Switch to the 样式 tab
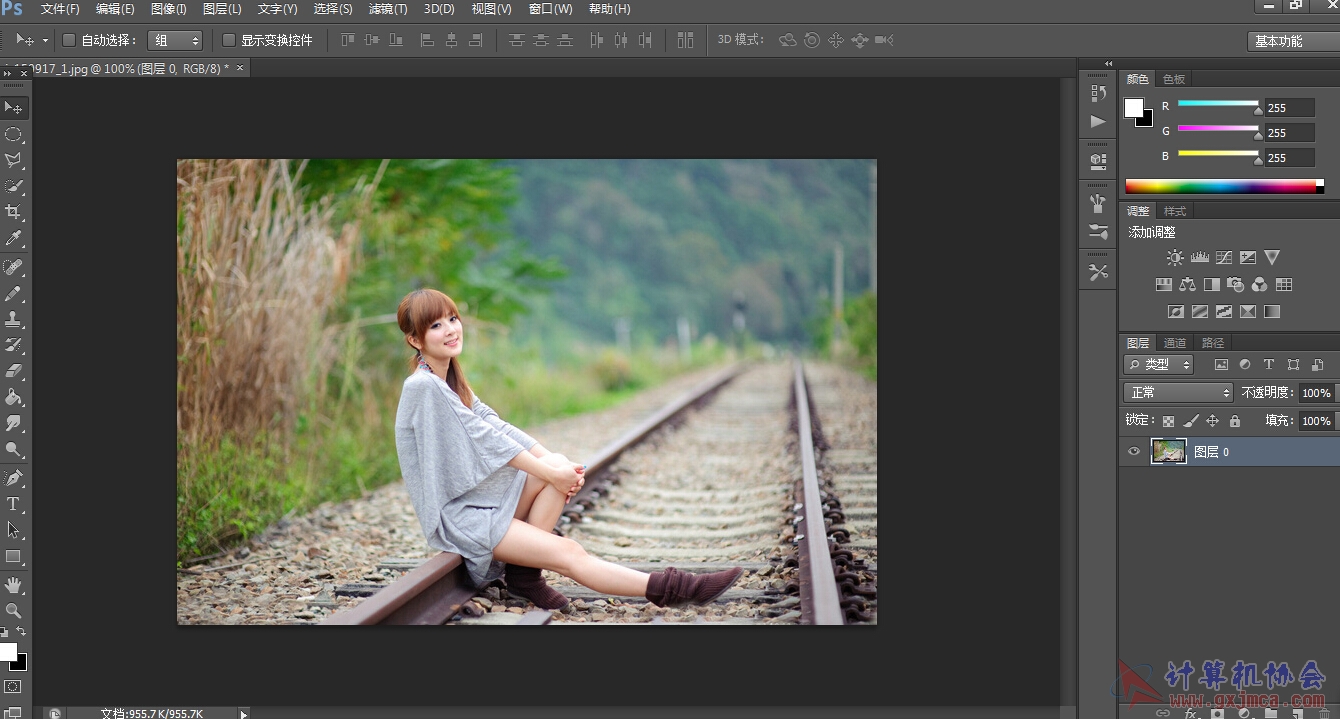The width and height of the screenshot is (1340, 719). click(1175, 211)
